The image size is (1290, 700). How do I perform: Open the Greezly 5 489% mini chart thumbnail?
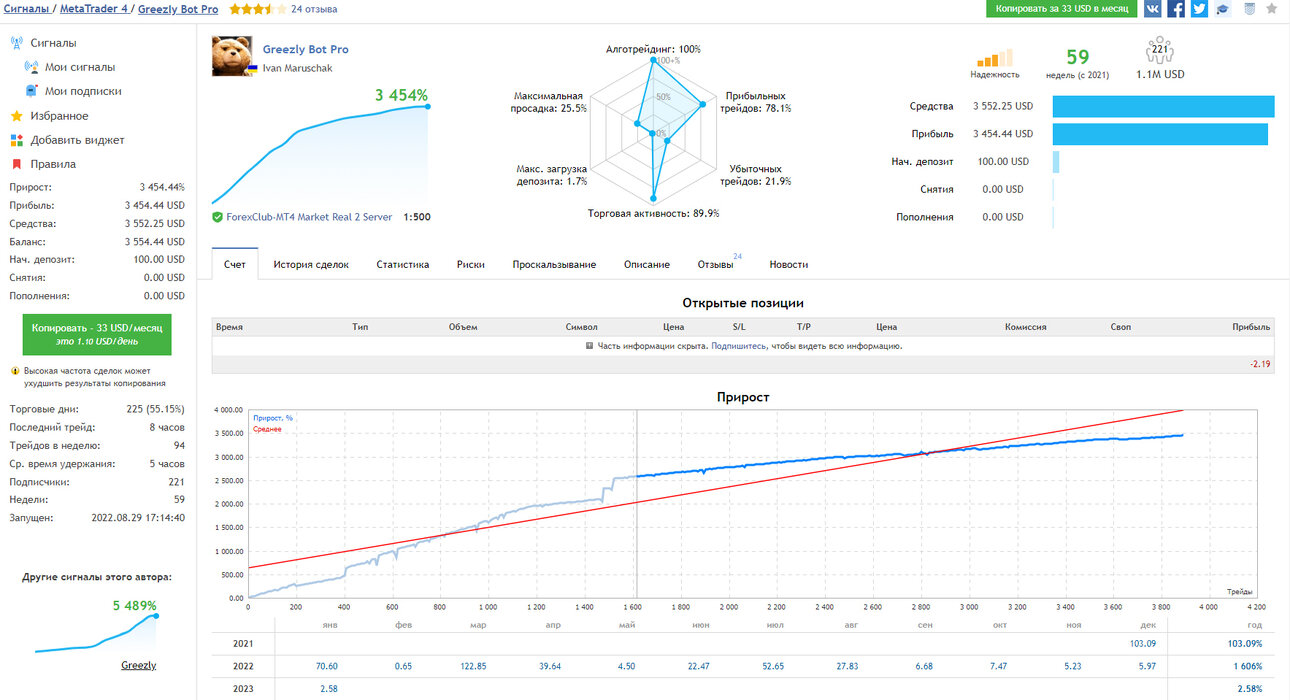(97, 633)
